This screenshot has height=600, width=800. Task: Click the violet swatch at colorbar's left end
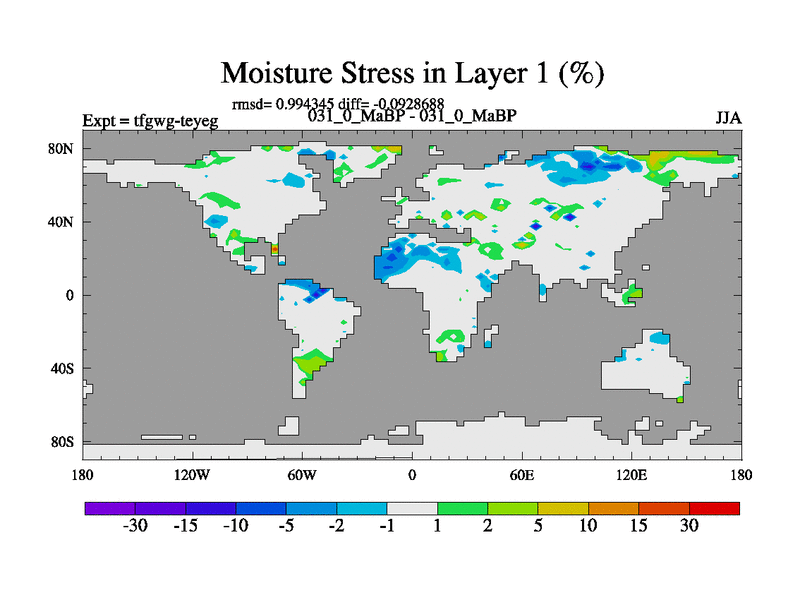[110, 508]
